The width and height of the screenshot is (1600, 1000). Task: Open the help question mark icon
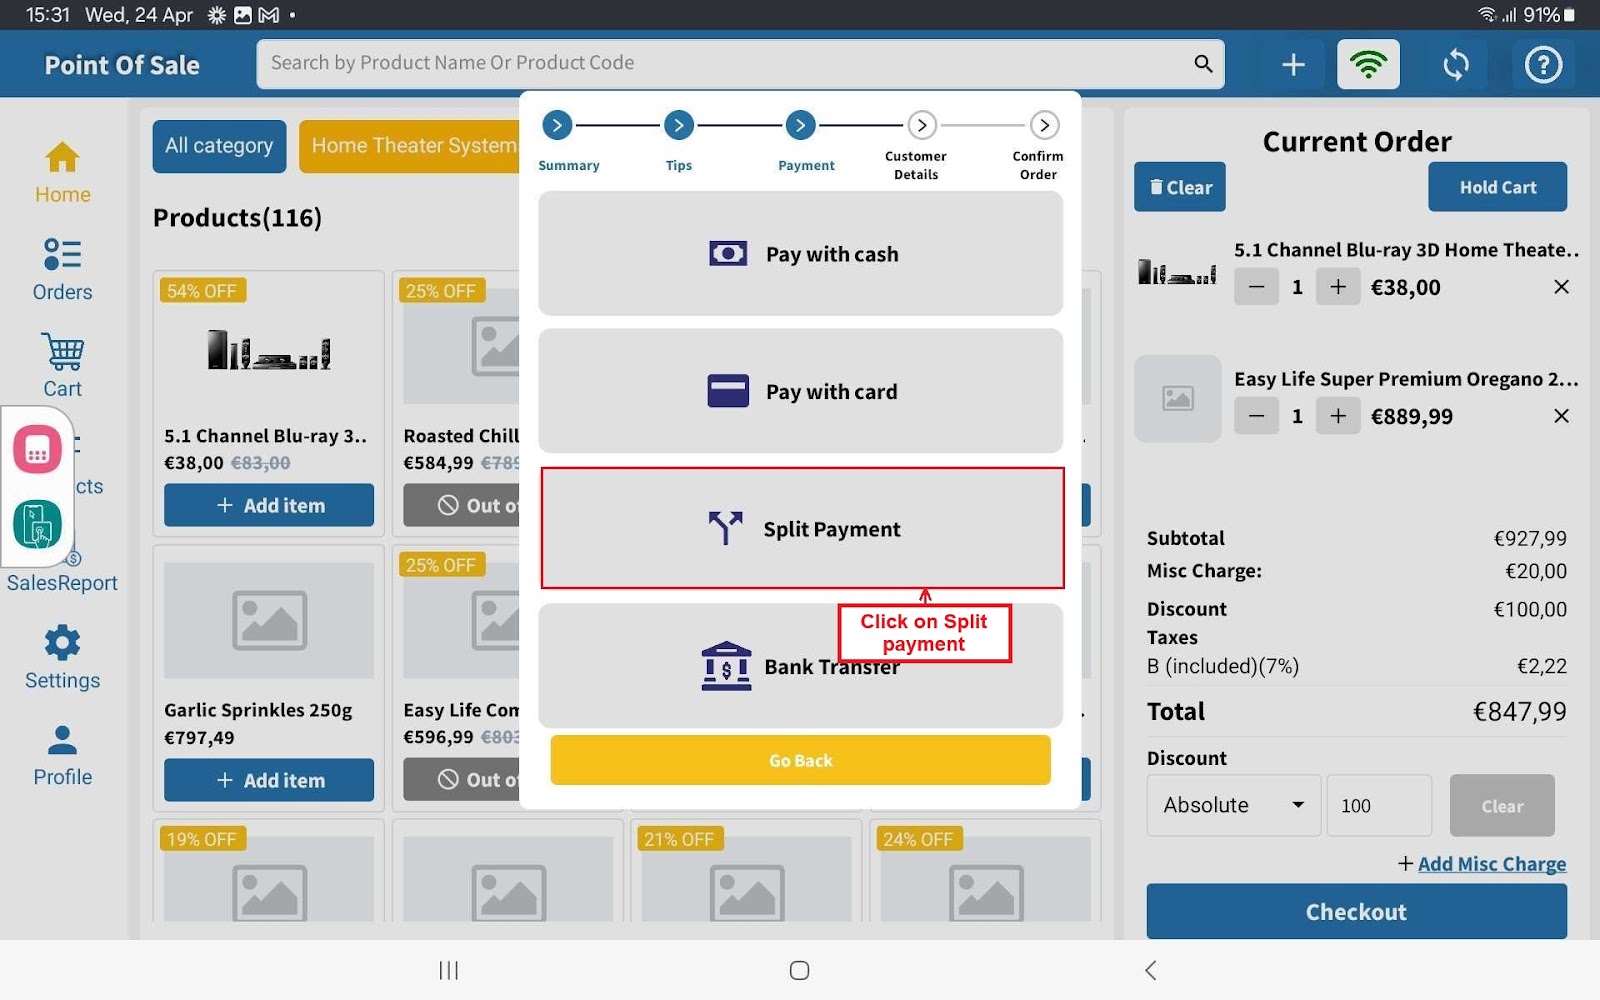coord(1542,65)
